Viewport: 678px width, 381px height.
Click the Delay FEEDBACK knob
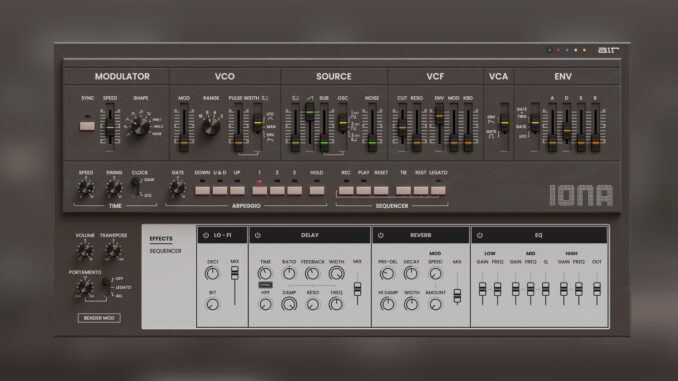(312, 273)
